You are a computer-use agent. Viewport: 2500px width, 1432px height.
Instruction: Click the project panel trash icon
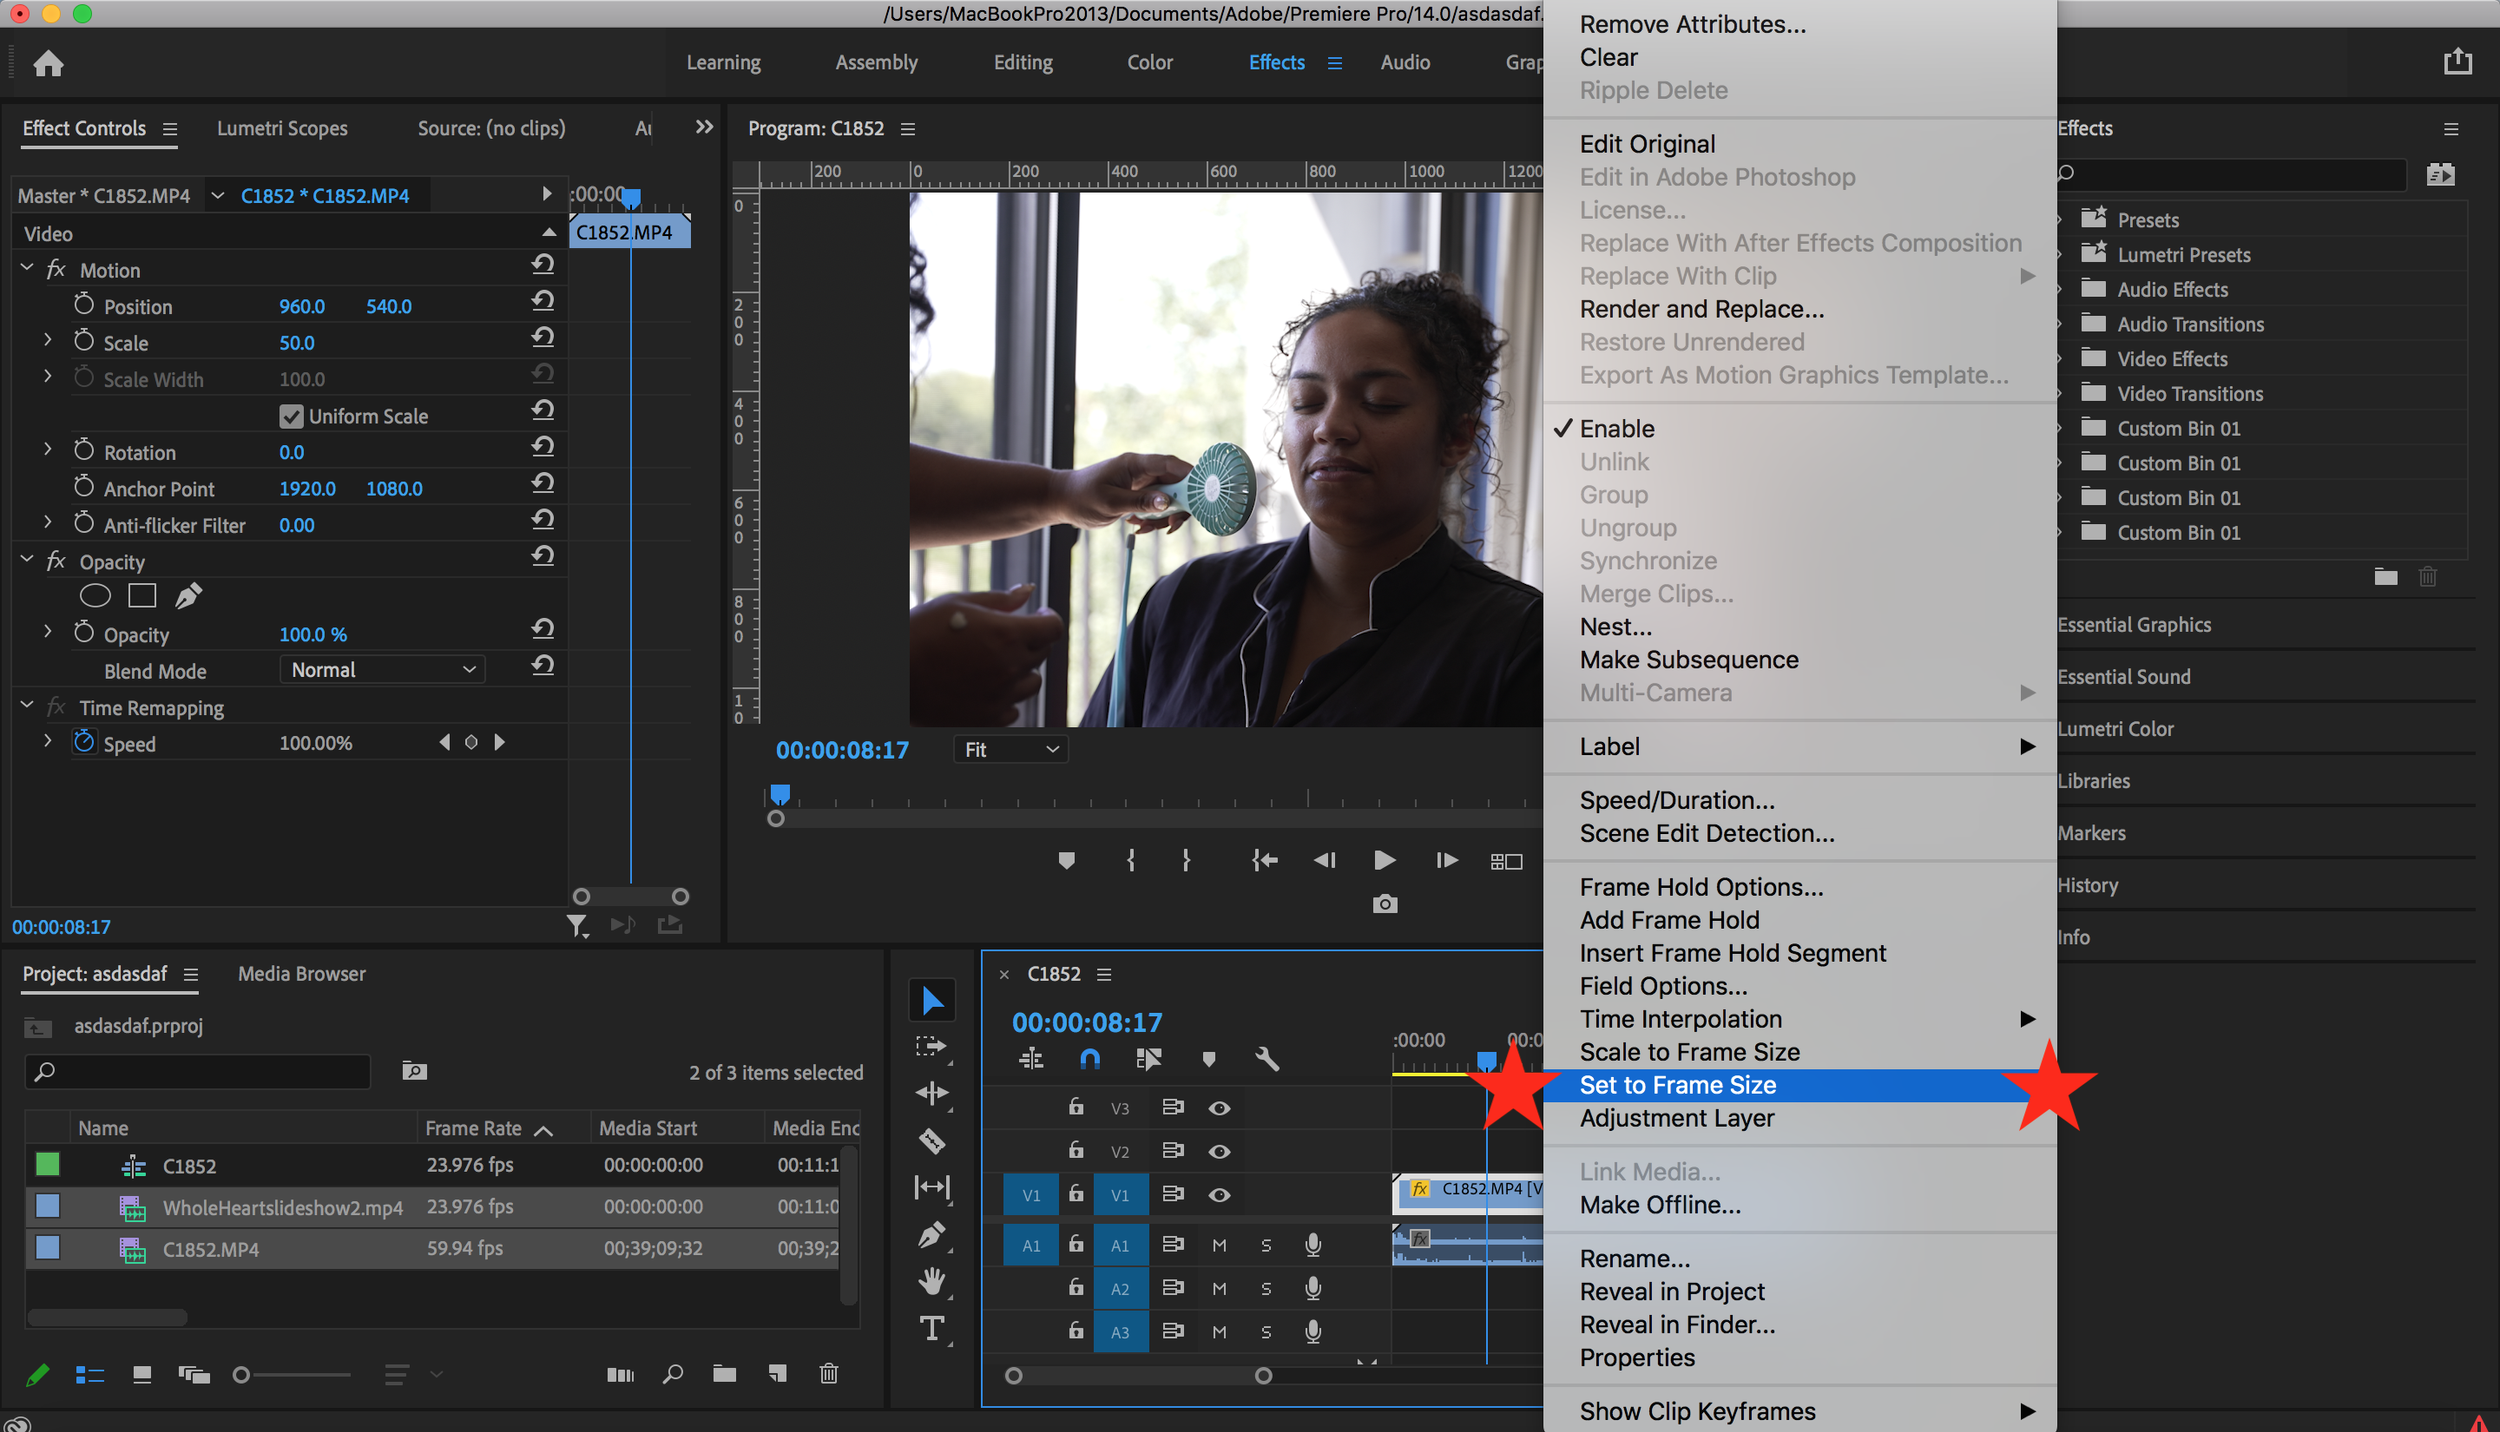point(829,1374)
